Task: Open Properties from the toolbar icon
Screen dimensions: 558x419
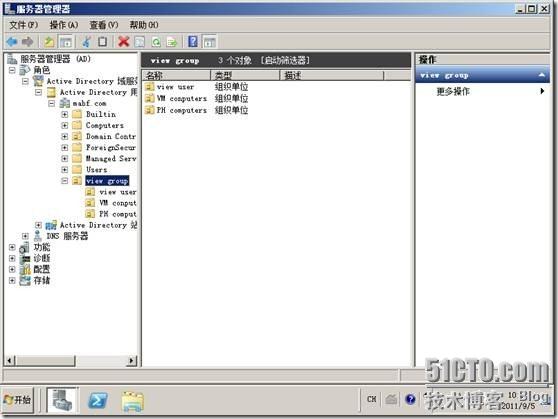Action: point(140,42)
